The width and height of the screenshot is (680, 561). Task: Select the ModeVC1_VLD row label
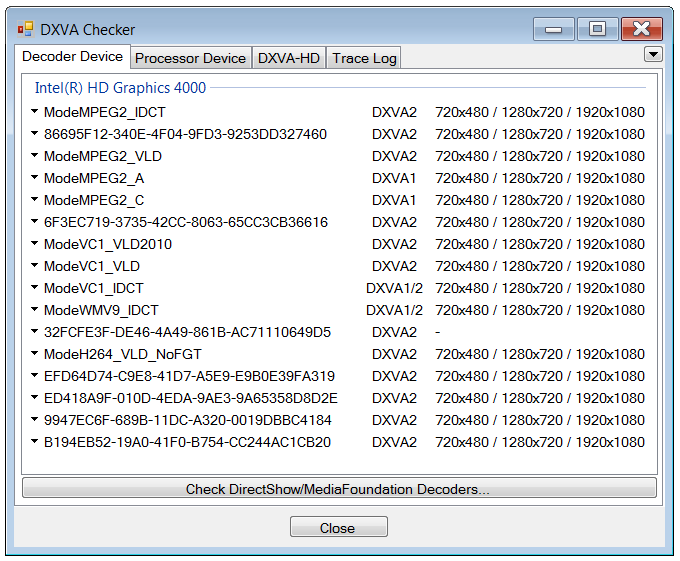[92, 266]
